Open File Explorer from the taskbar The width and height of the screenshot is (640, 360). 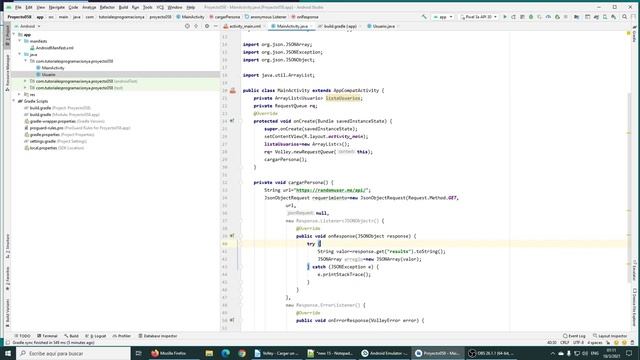[209, 353]
